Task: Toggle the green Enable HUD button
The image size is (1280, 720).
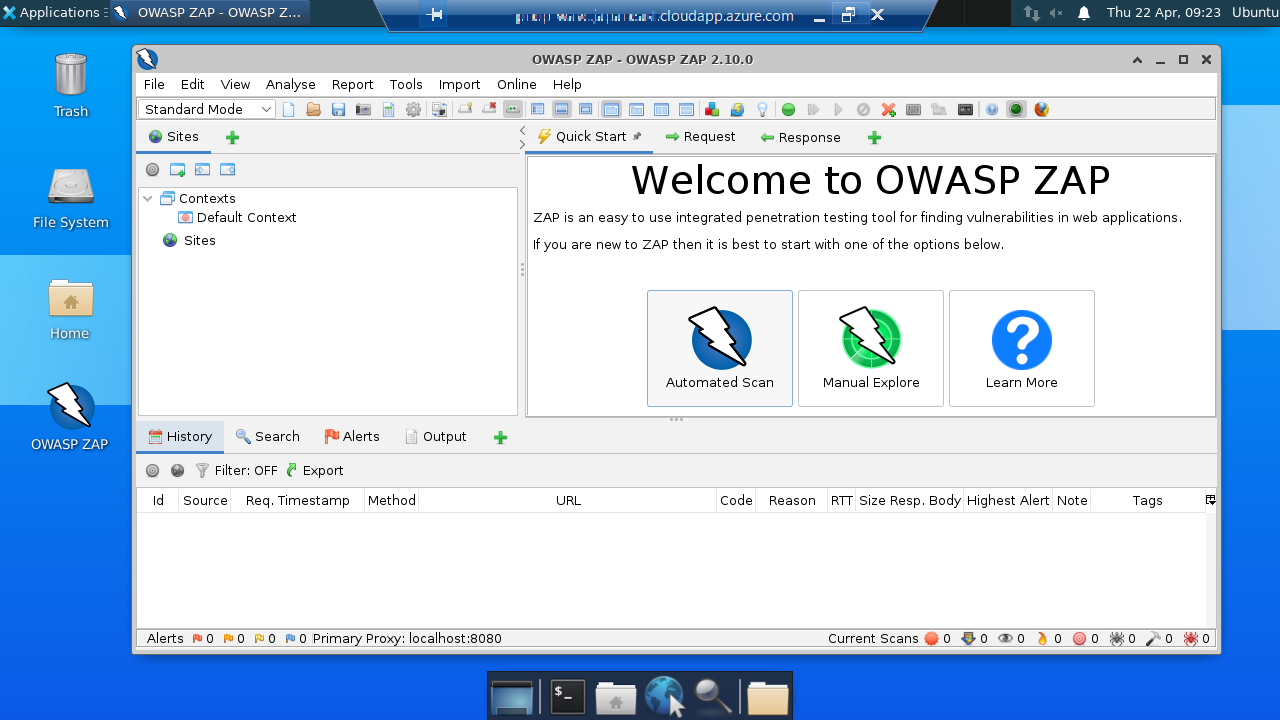Action: pyautogui.click(x=1016, y=109)
